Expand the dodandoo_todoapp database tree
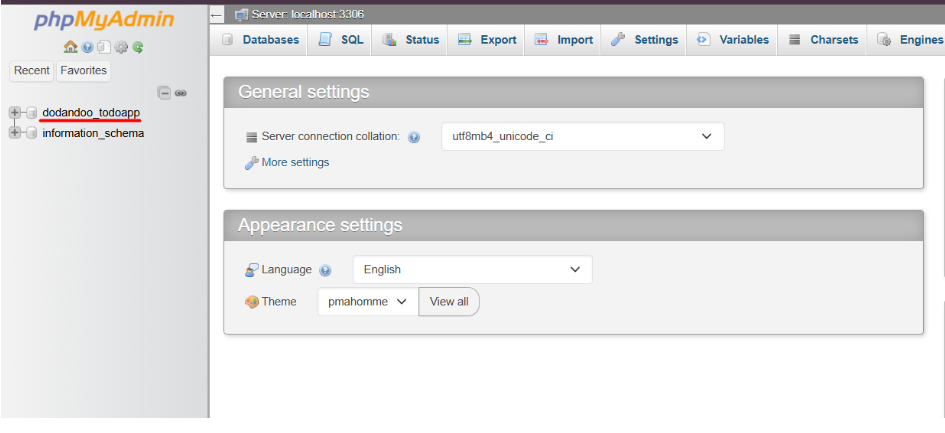The height and width of the screenshot is (433, 945). 15,113
